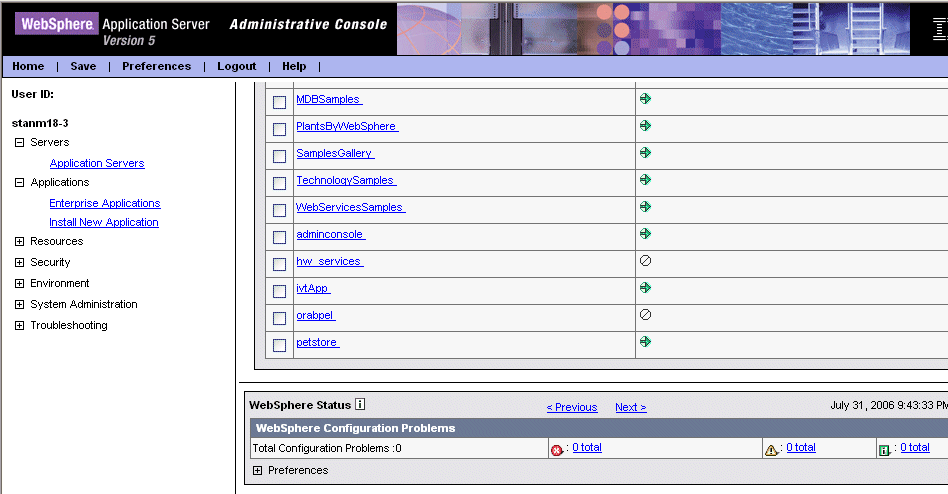Screen dimensions: 948x494
Task: Click the stanm18-3 node name
Action: (40, 123)
